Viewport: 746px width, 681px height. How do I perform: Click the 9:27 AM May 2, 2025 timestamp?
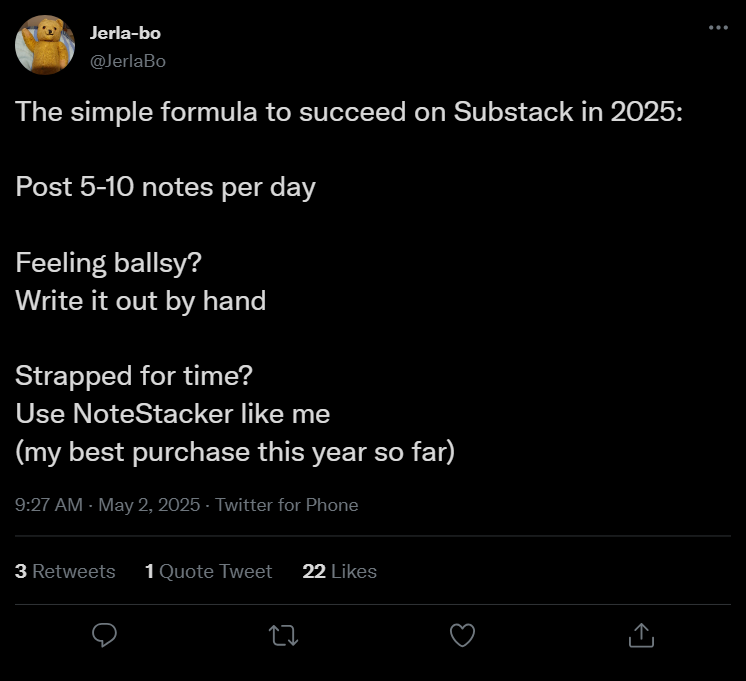[x=107, y=505]
